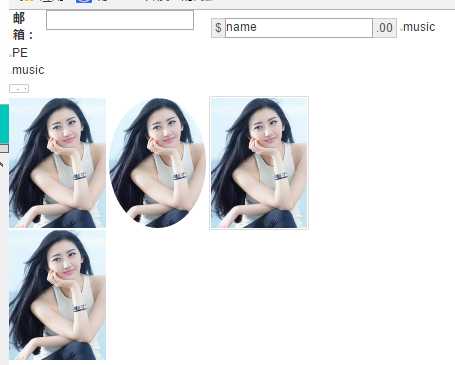The image size is (455, 365).
Task: Click the 邮箱 label
Action: click(23, 26)
